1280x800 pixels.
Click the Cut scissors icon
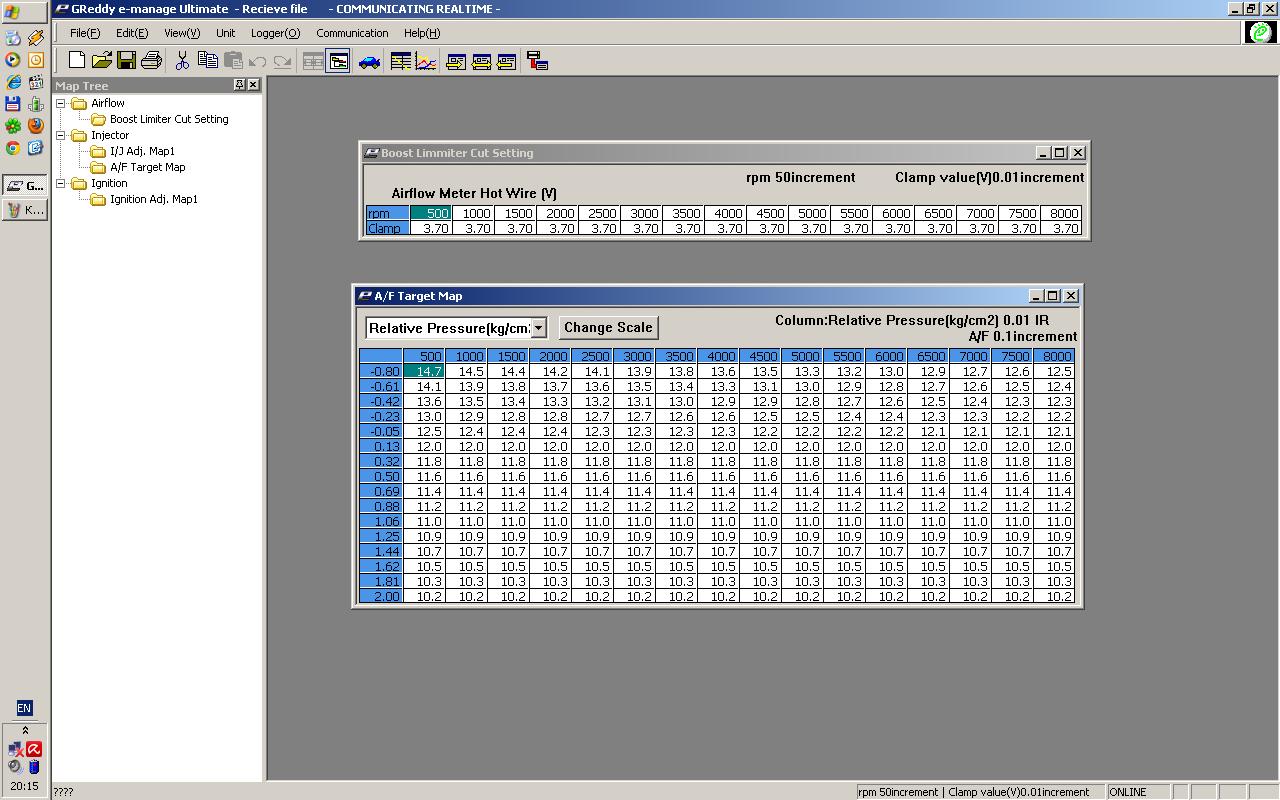182,61
